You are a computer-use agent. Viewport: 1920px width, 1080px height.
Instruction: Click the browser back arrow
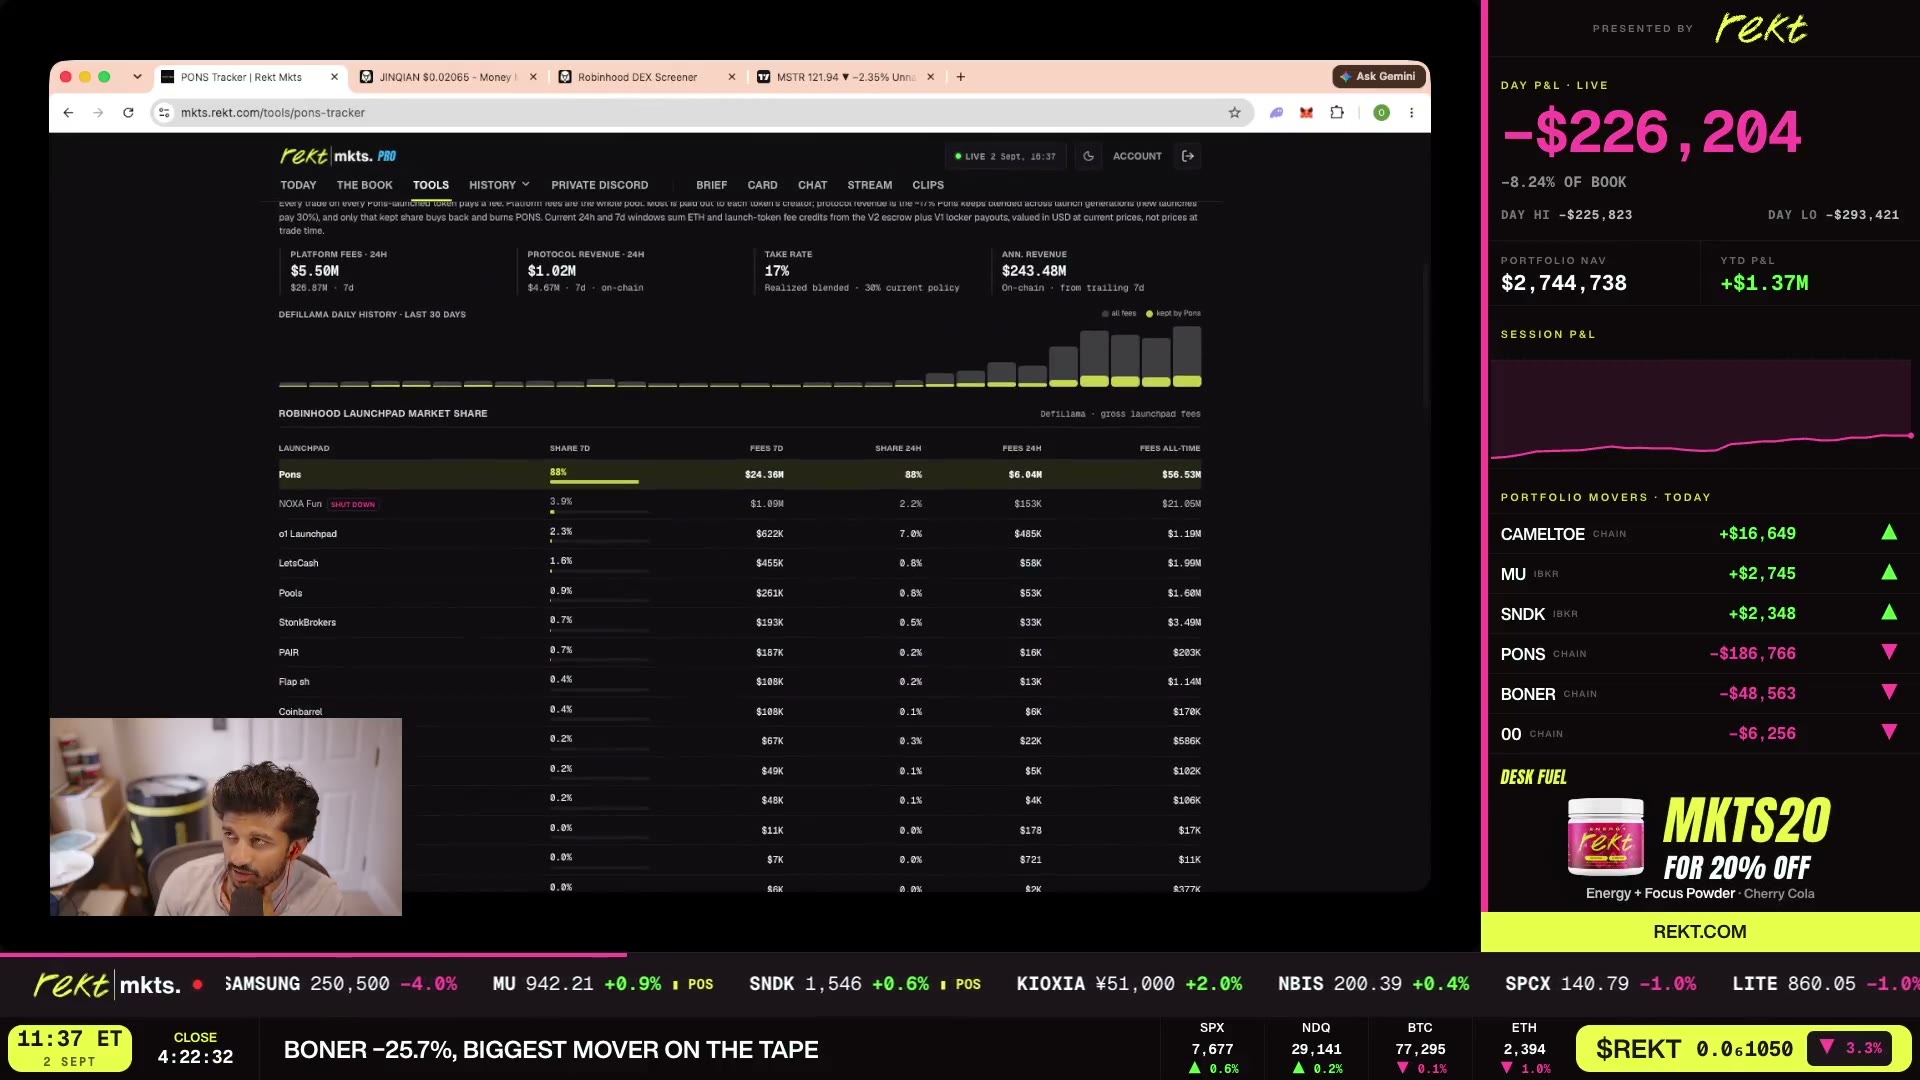click(68, 113)
